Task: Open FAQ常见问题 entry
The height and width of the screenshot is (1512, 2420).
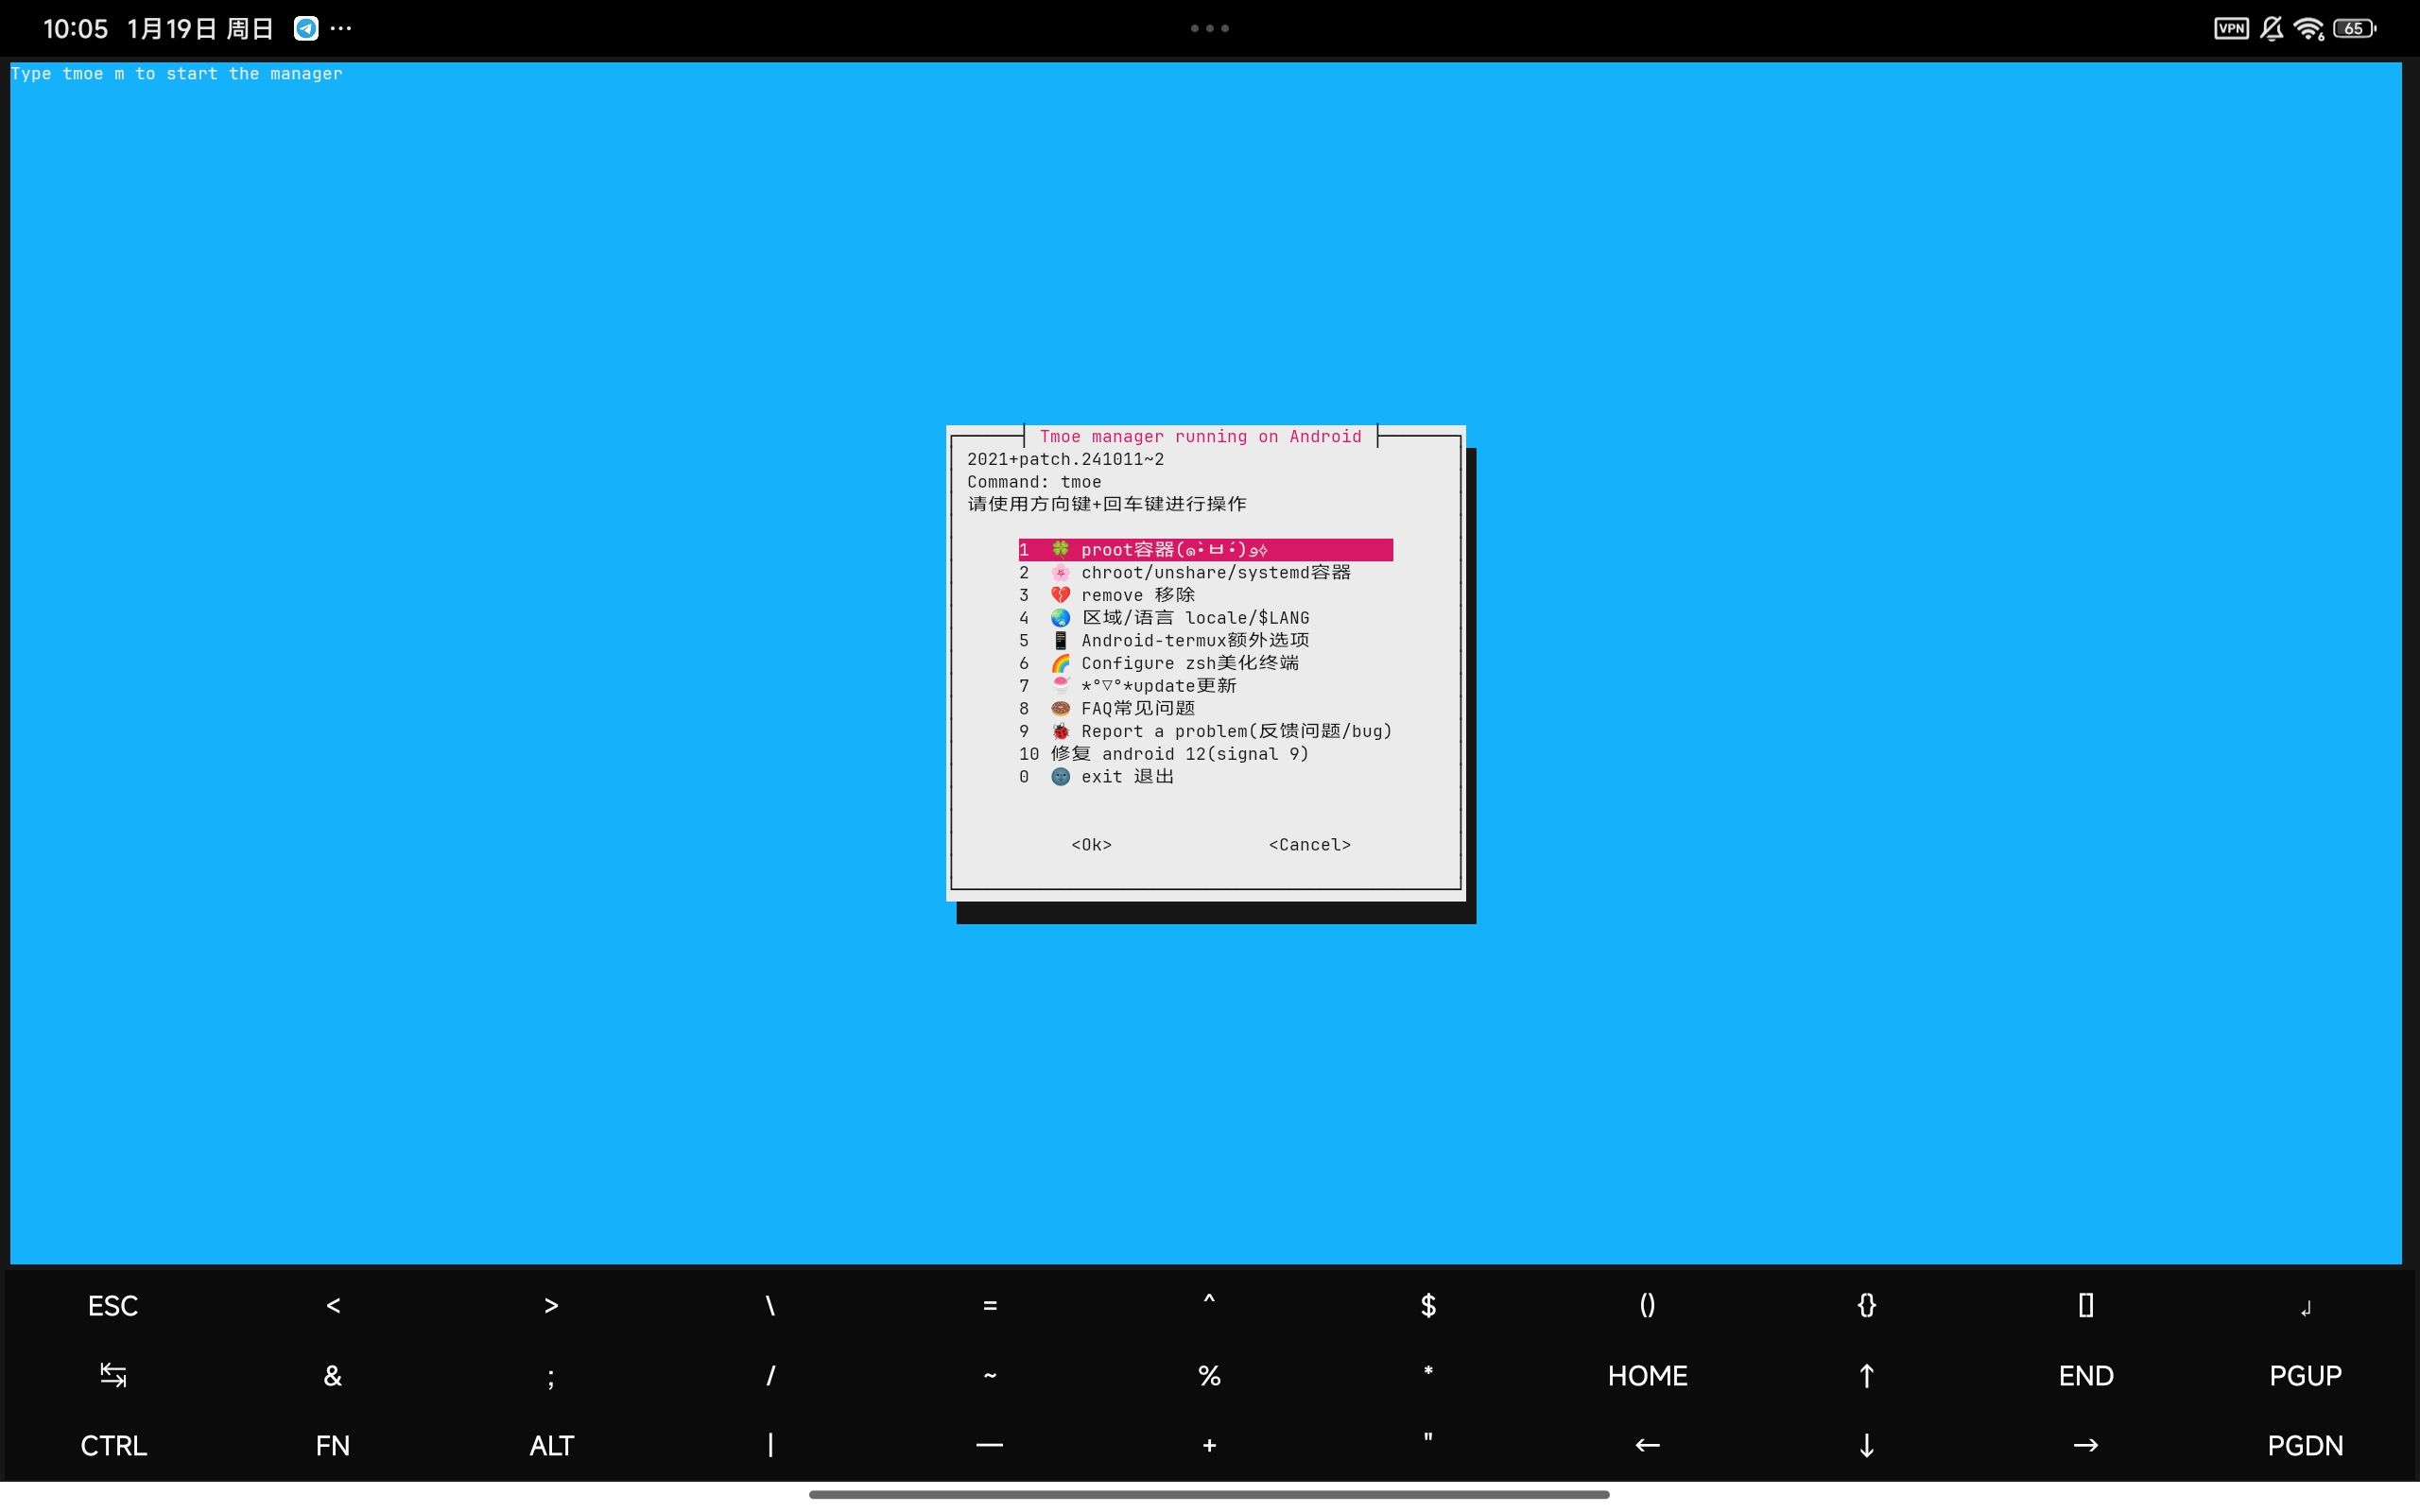Action: (1107, 708)
